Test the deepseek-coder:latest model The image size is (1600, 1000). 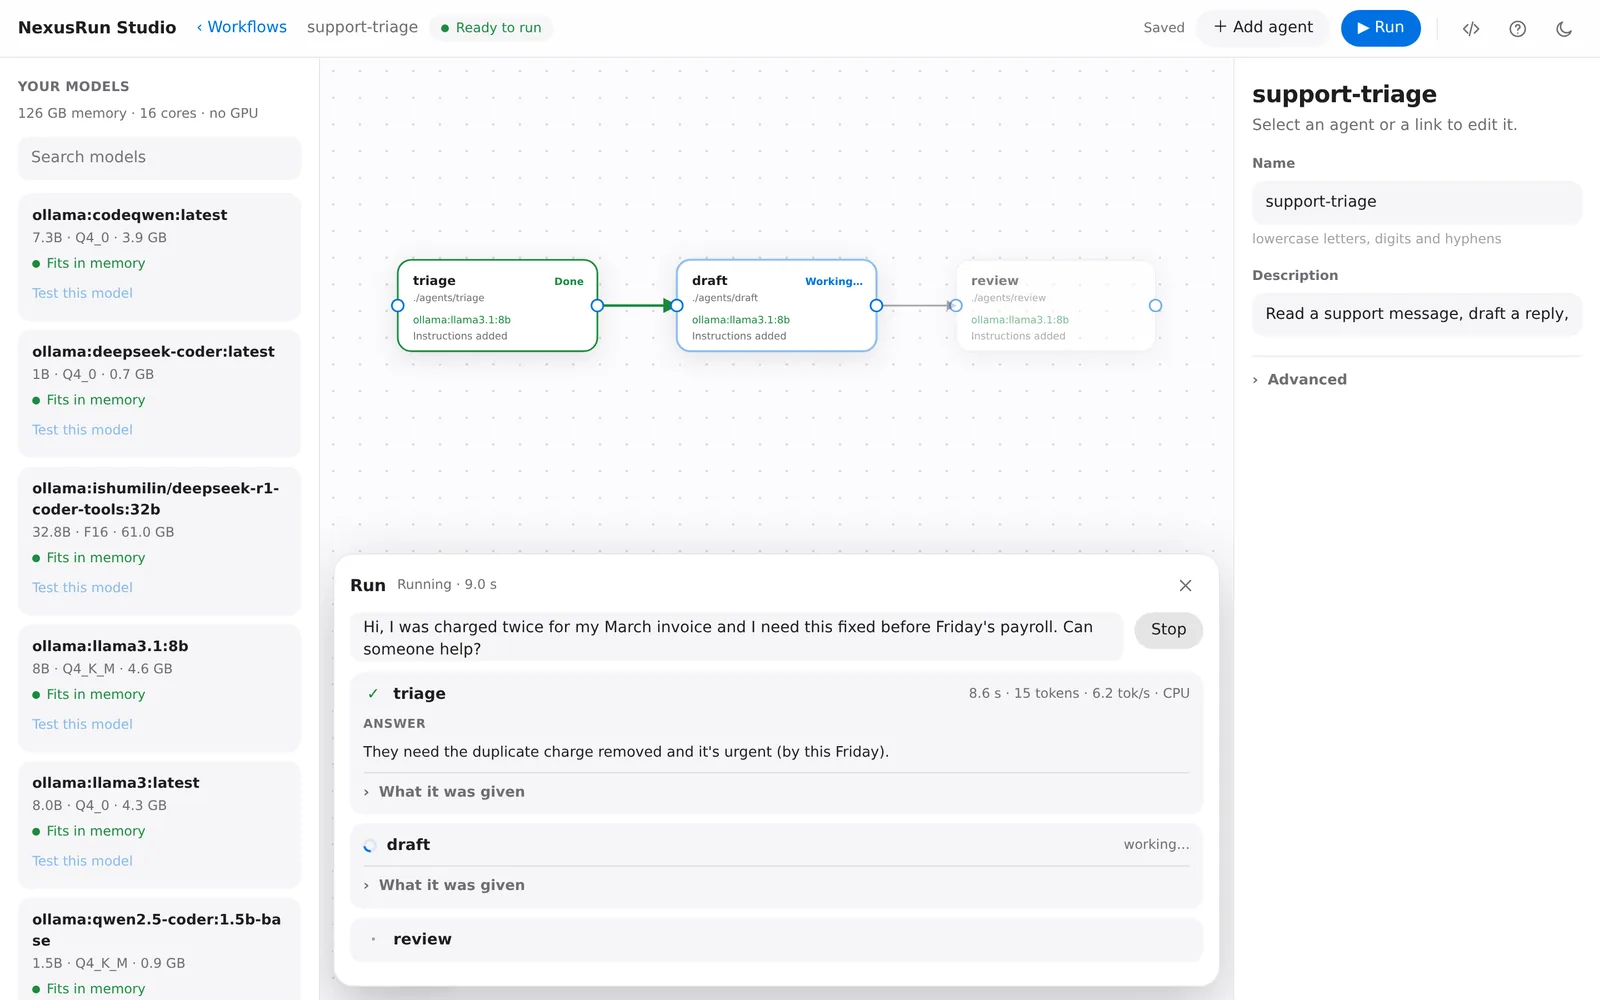82,430
